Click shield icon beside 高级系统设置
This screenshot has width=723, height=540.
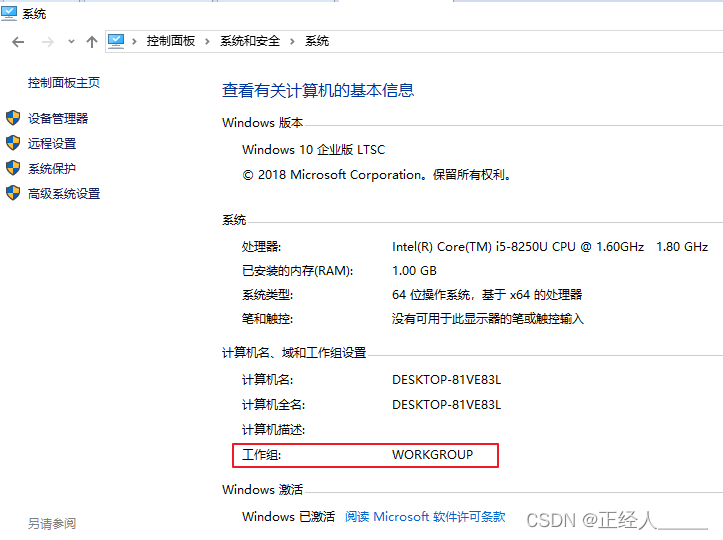coord(13,193)
